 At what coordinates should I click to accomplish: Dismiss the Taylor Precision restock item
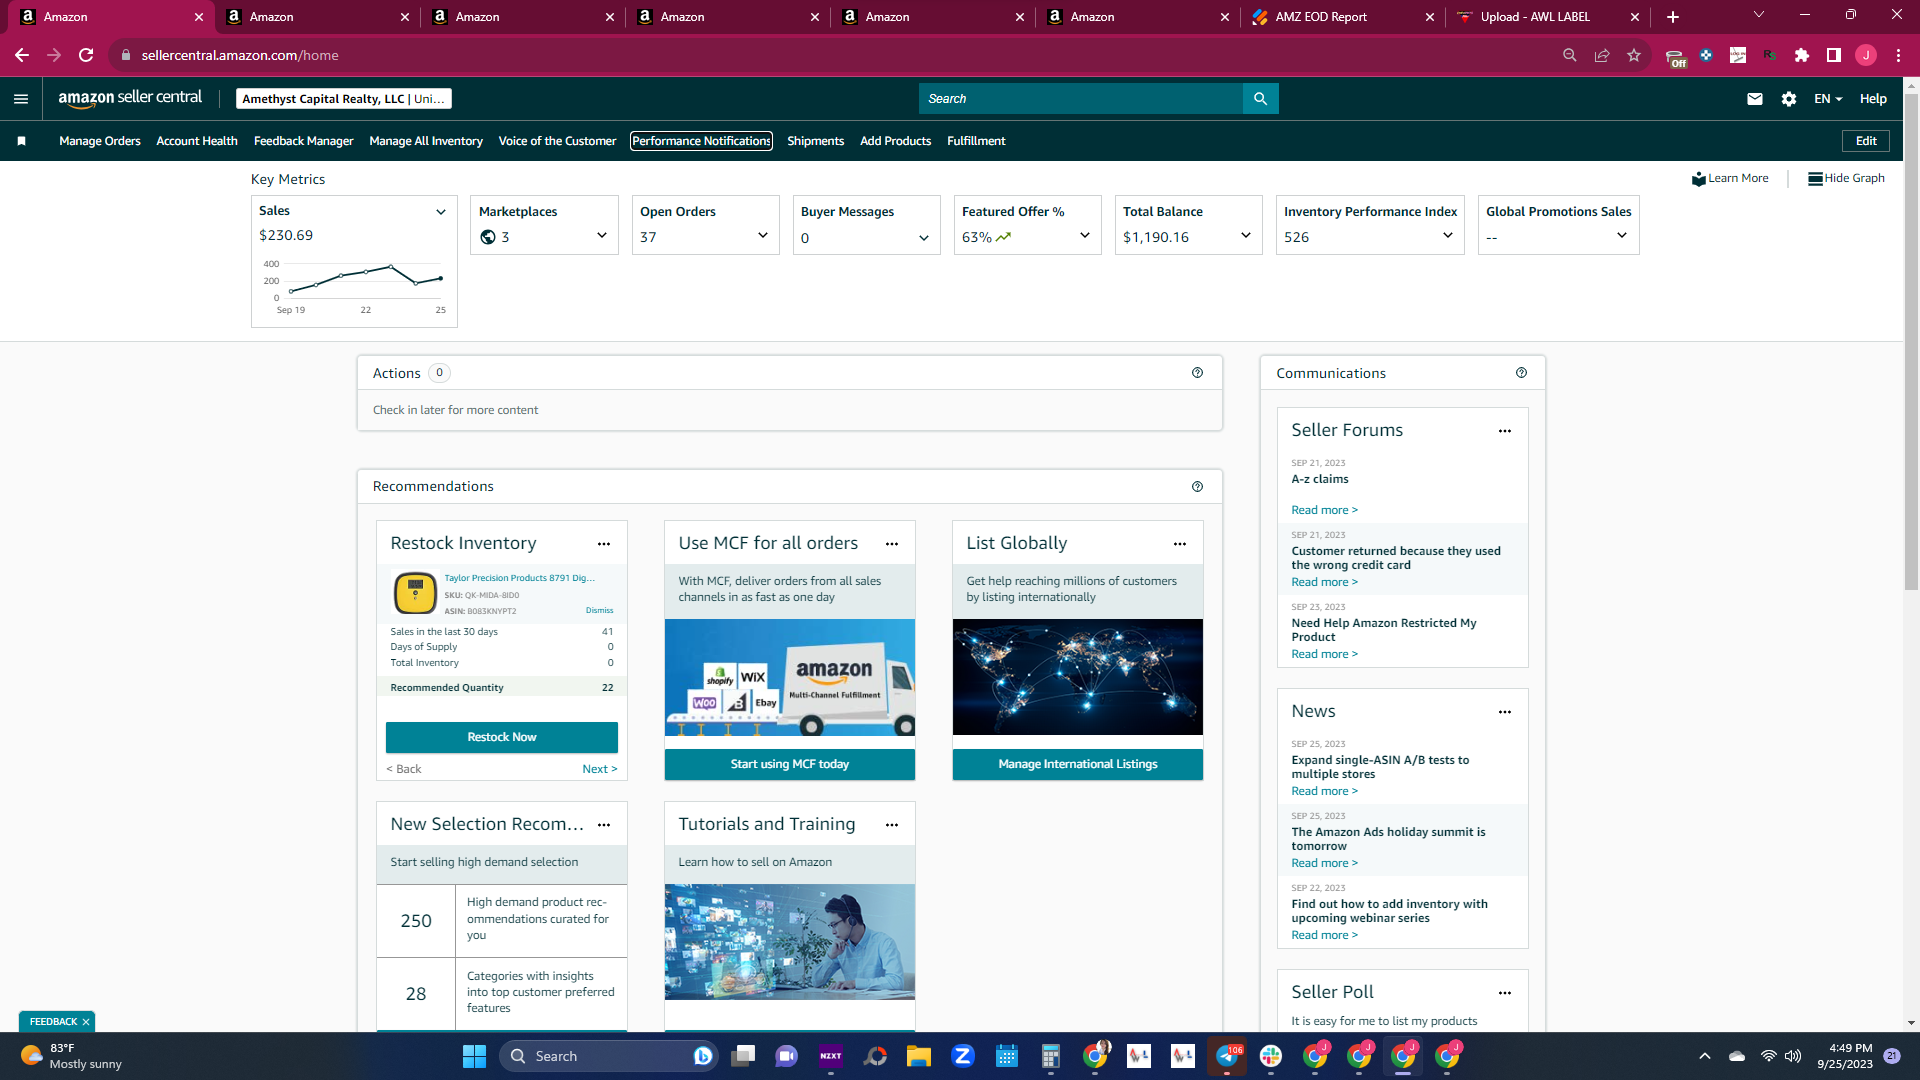pos(600,610)
